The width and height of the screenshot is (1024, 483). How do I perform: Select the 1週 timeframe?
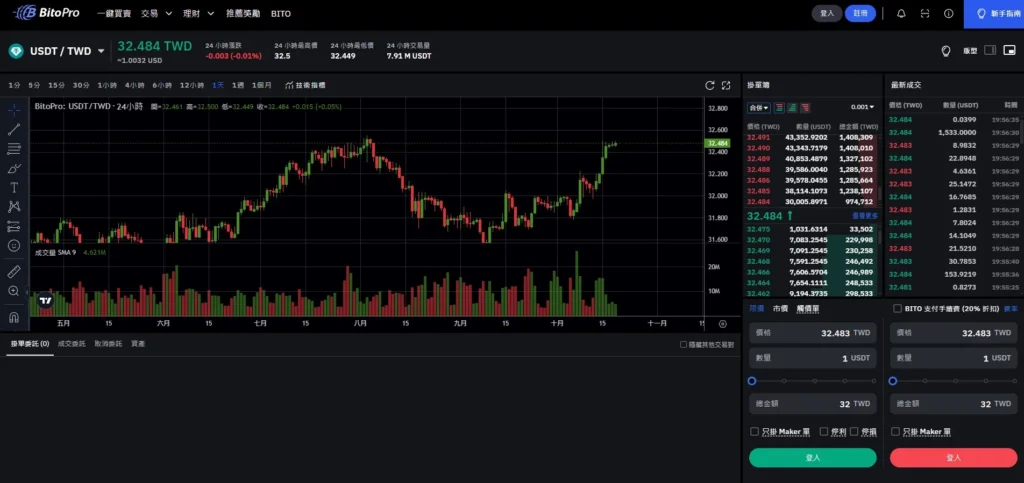pyautogui.click(x=238, y=86)
